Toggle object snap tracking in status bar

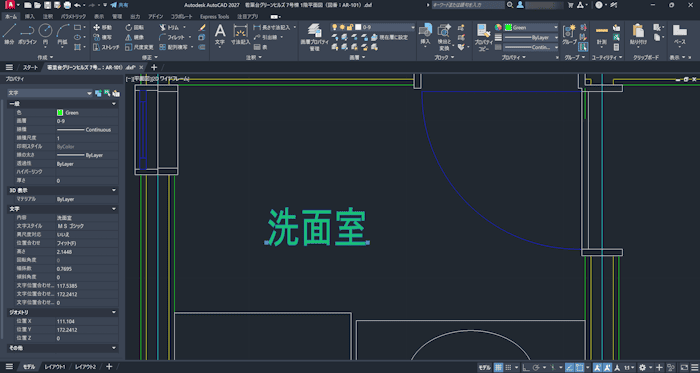(570, 367)
